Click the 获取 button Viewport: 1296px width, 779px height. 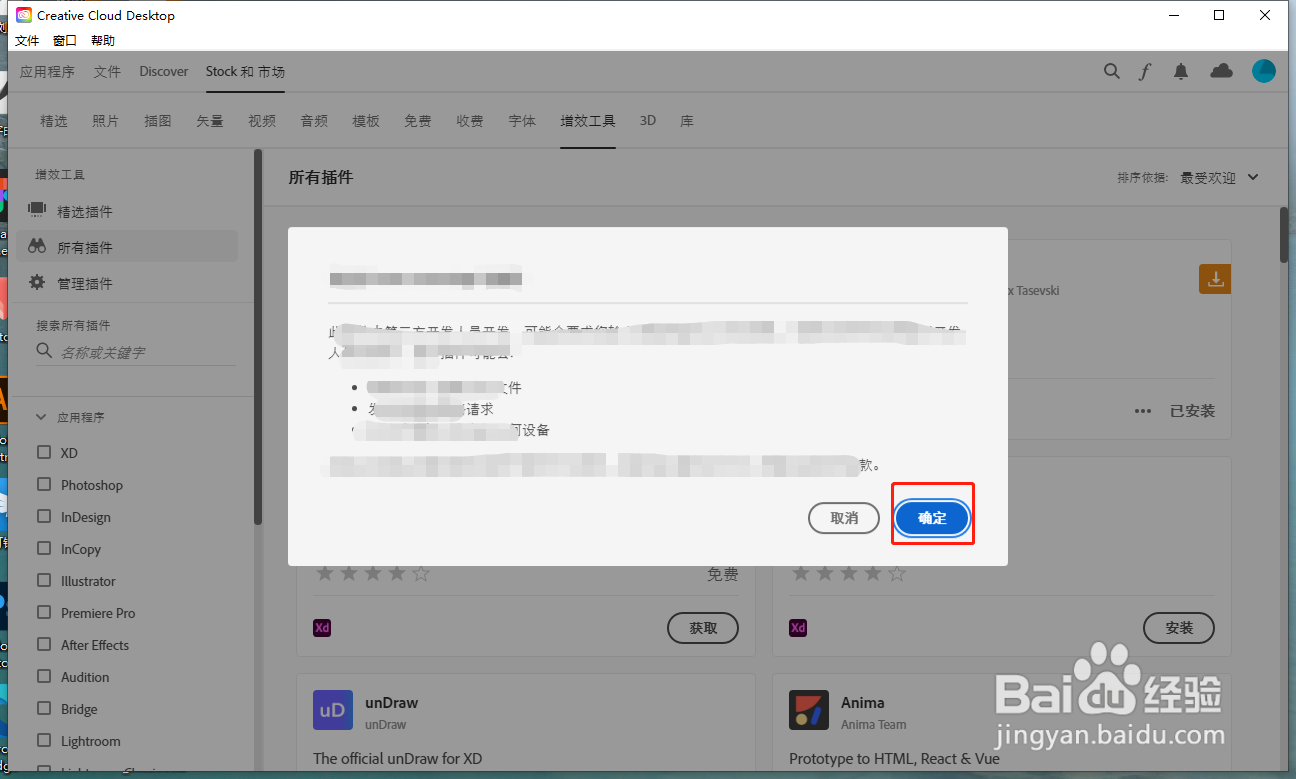[703, 628]
